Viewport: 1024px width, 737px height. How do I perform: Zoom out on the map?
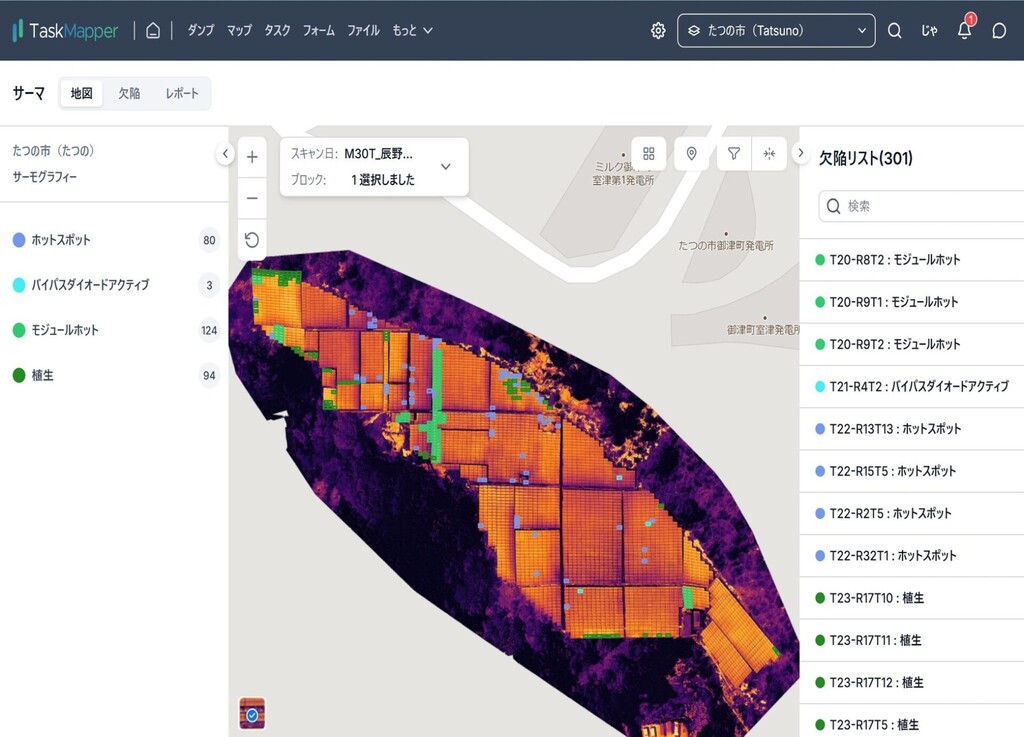[252, 198]
